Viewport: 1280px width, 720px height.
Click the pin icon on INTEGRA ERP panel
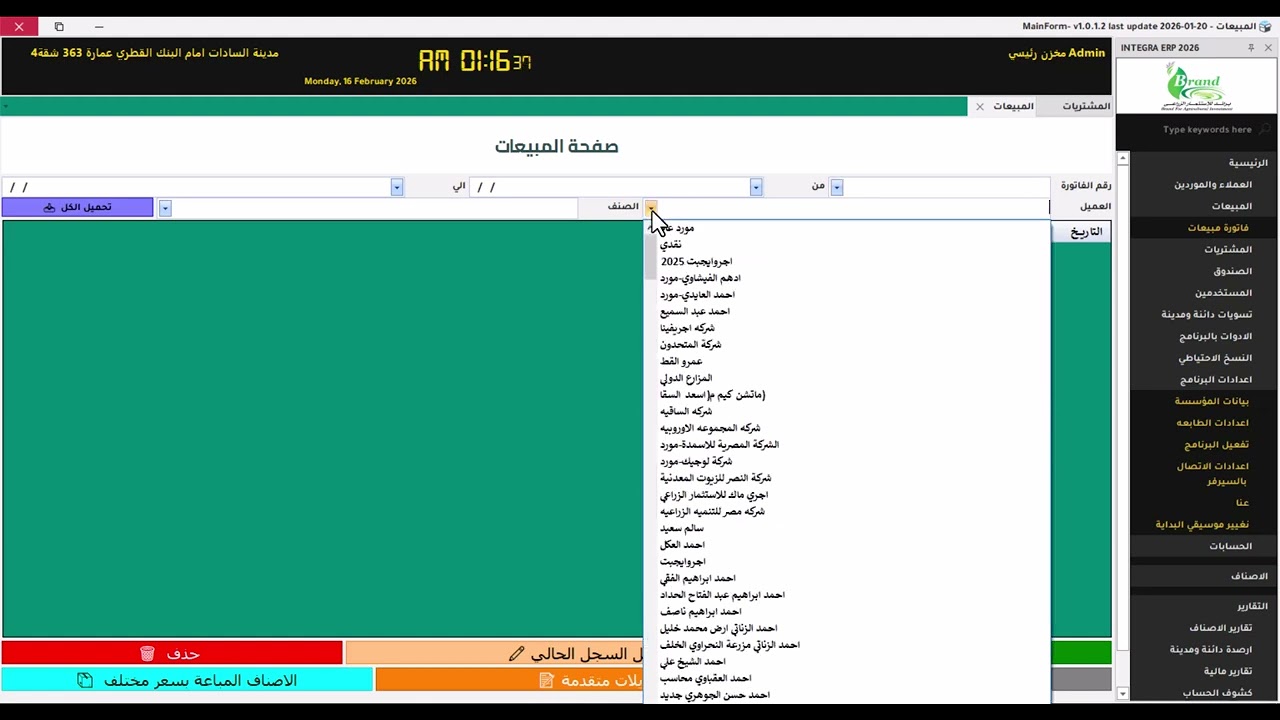coord(1250,48)
